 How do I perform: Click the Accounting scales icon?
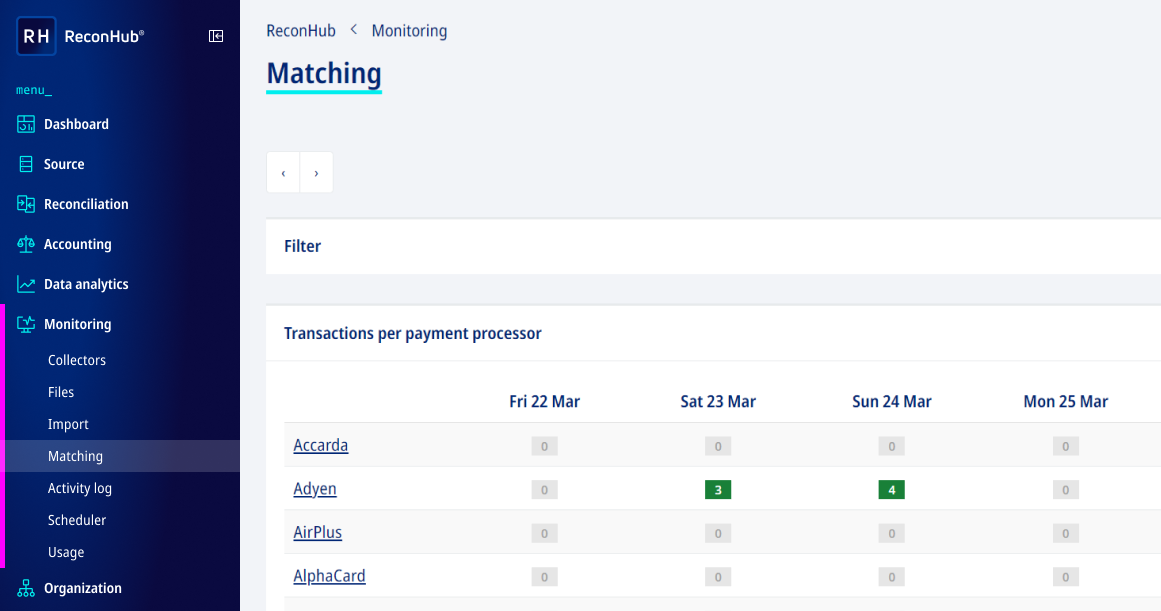26,244
